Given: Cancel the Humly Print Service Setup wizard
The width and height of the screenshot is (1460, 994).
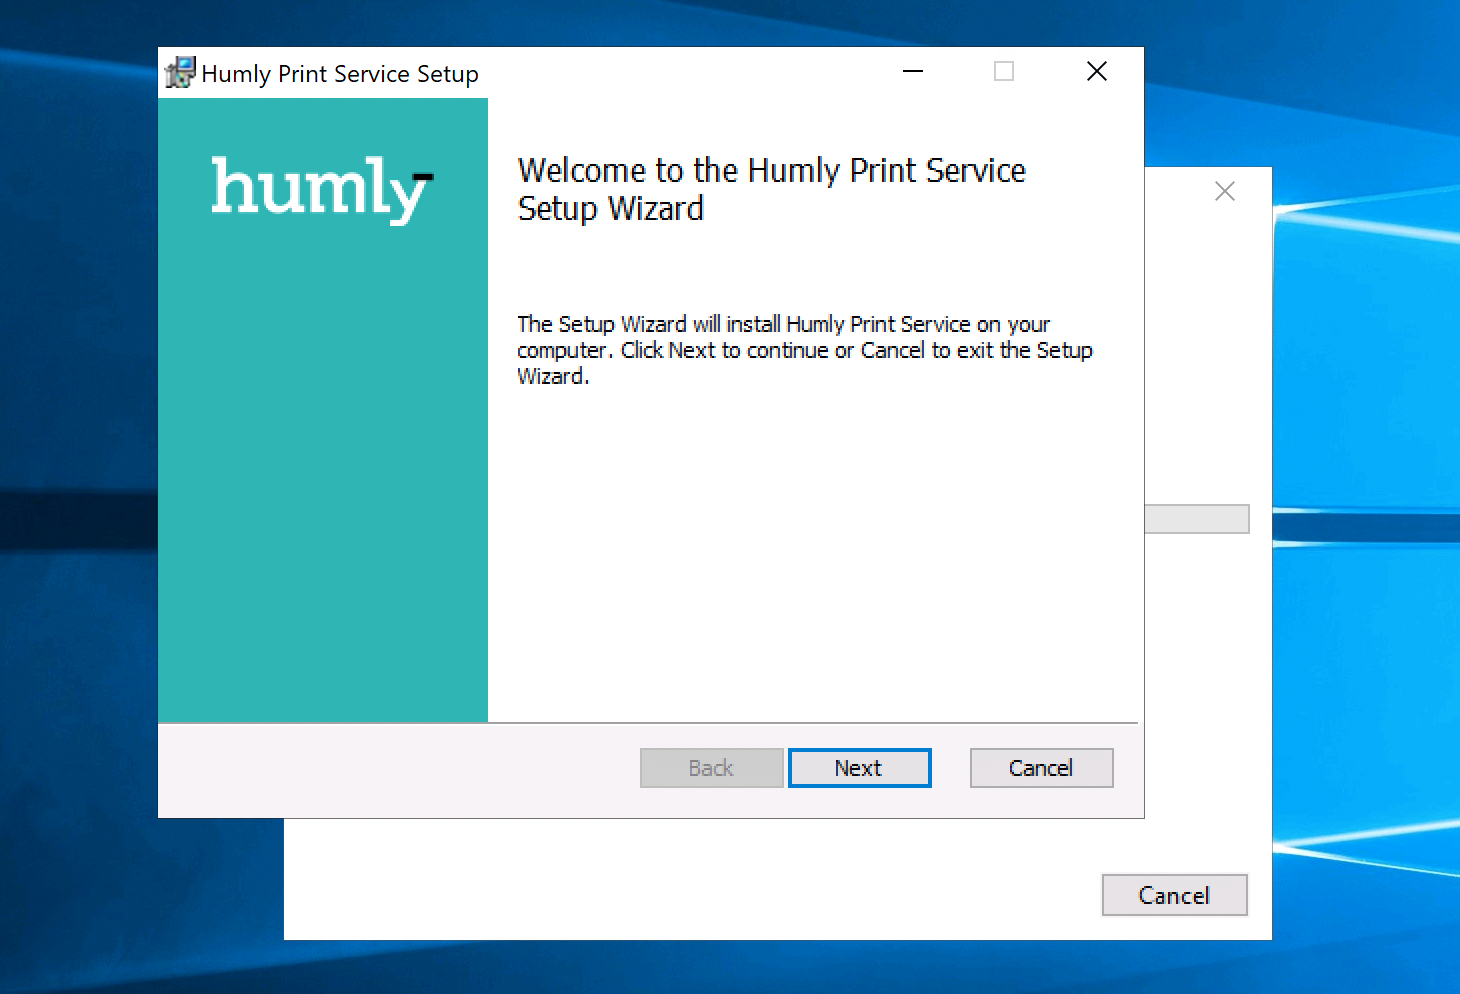Looking at the screenshot, I should click(x=1041, y=768).
